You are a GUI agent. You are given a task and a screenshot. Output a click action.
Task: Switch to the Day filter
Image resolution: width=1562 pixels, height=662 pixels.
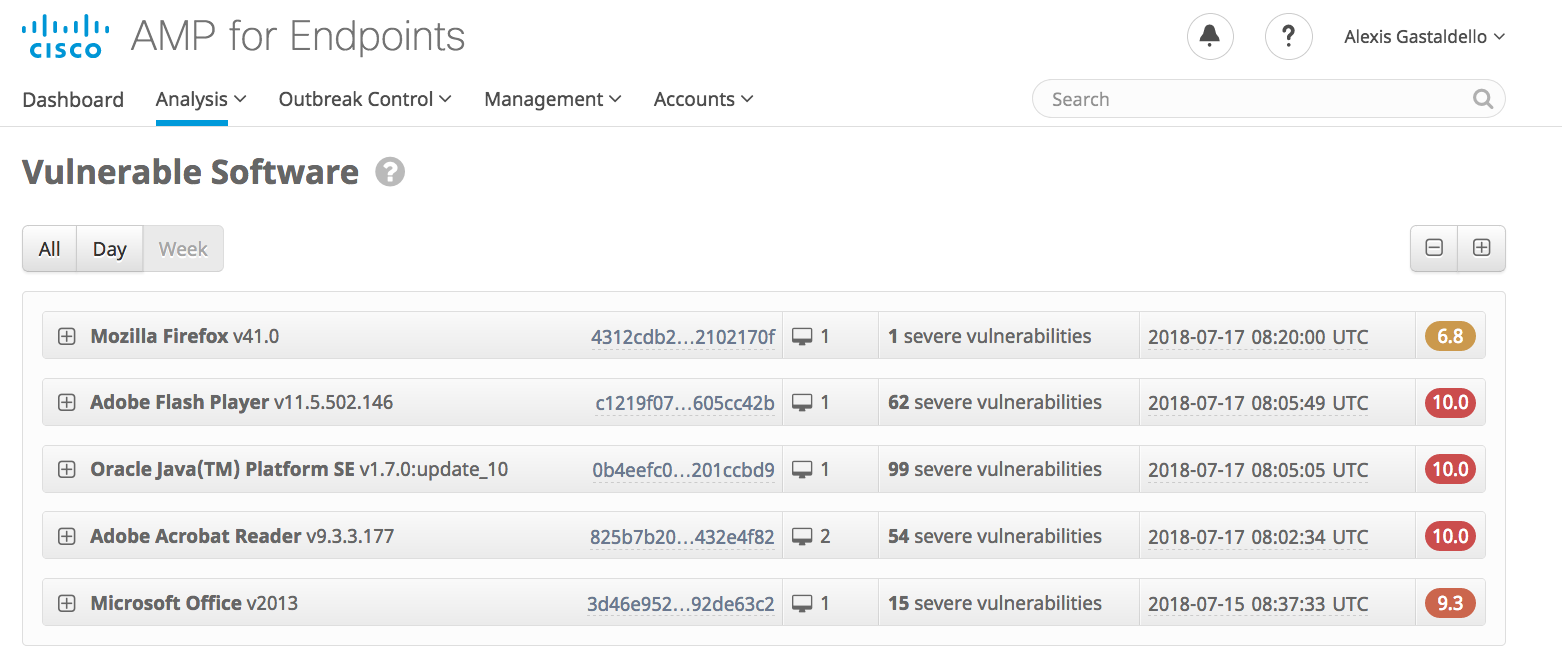click(109, 249)
